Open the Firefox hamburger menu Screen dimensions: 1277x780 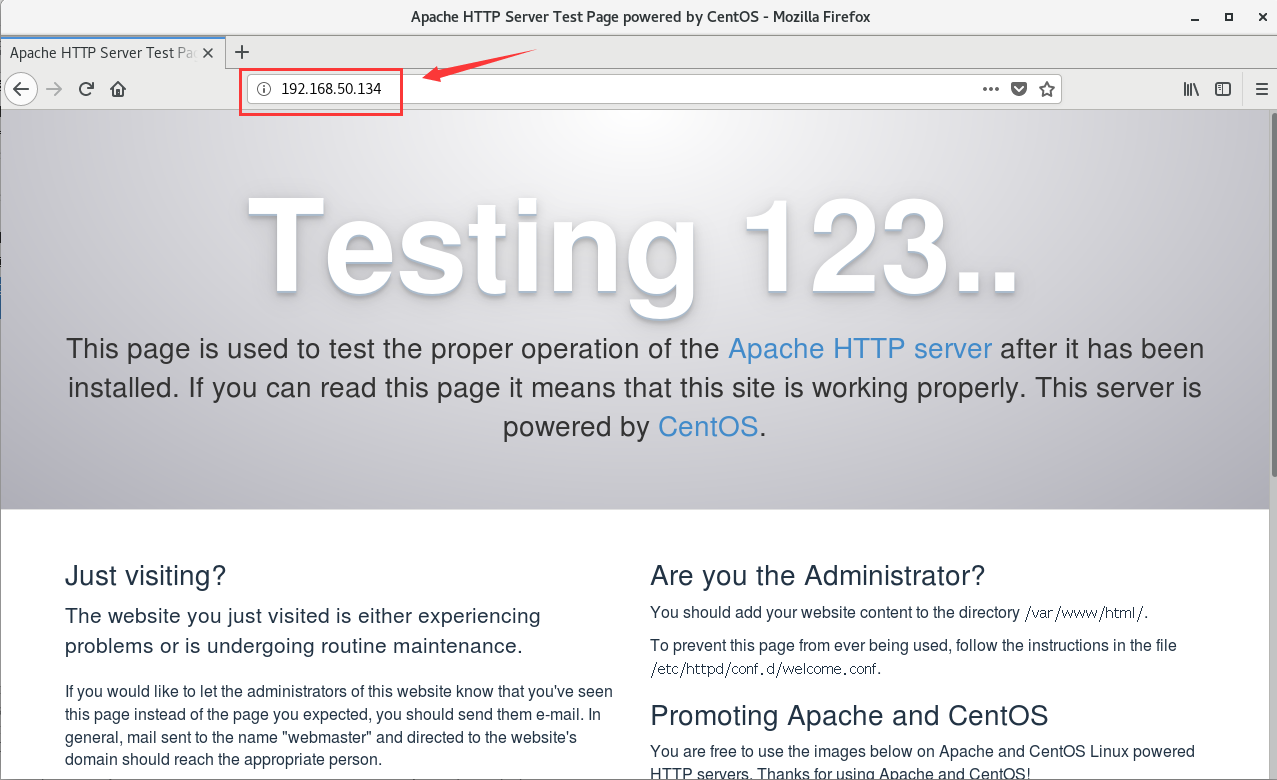point(1262,89)
